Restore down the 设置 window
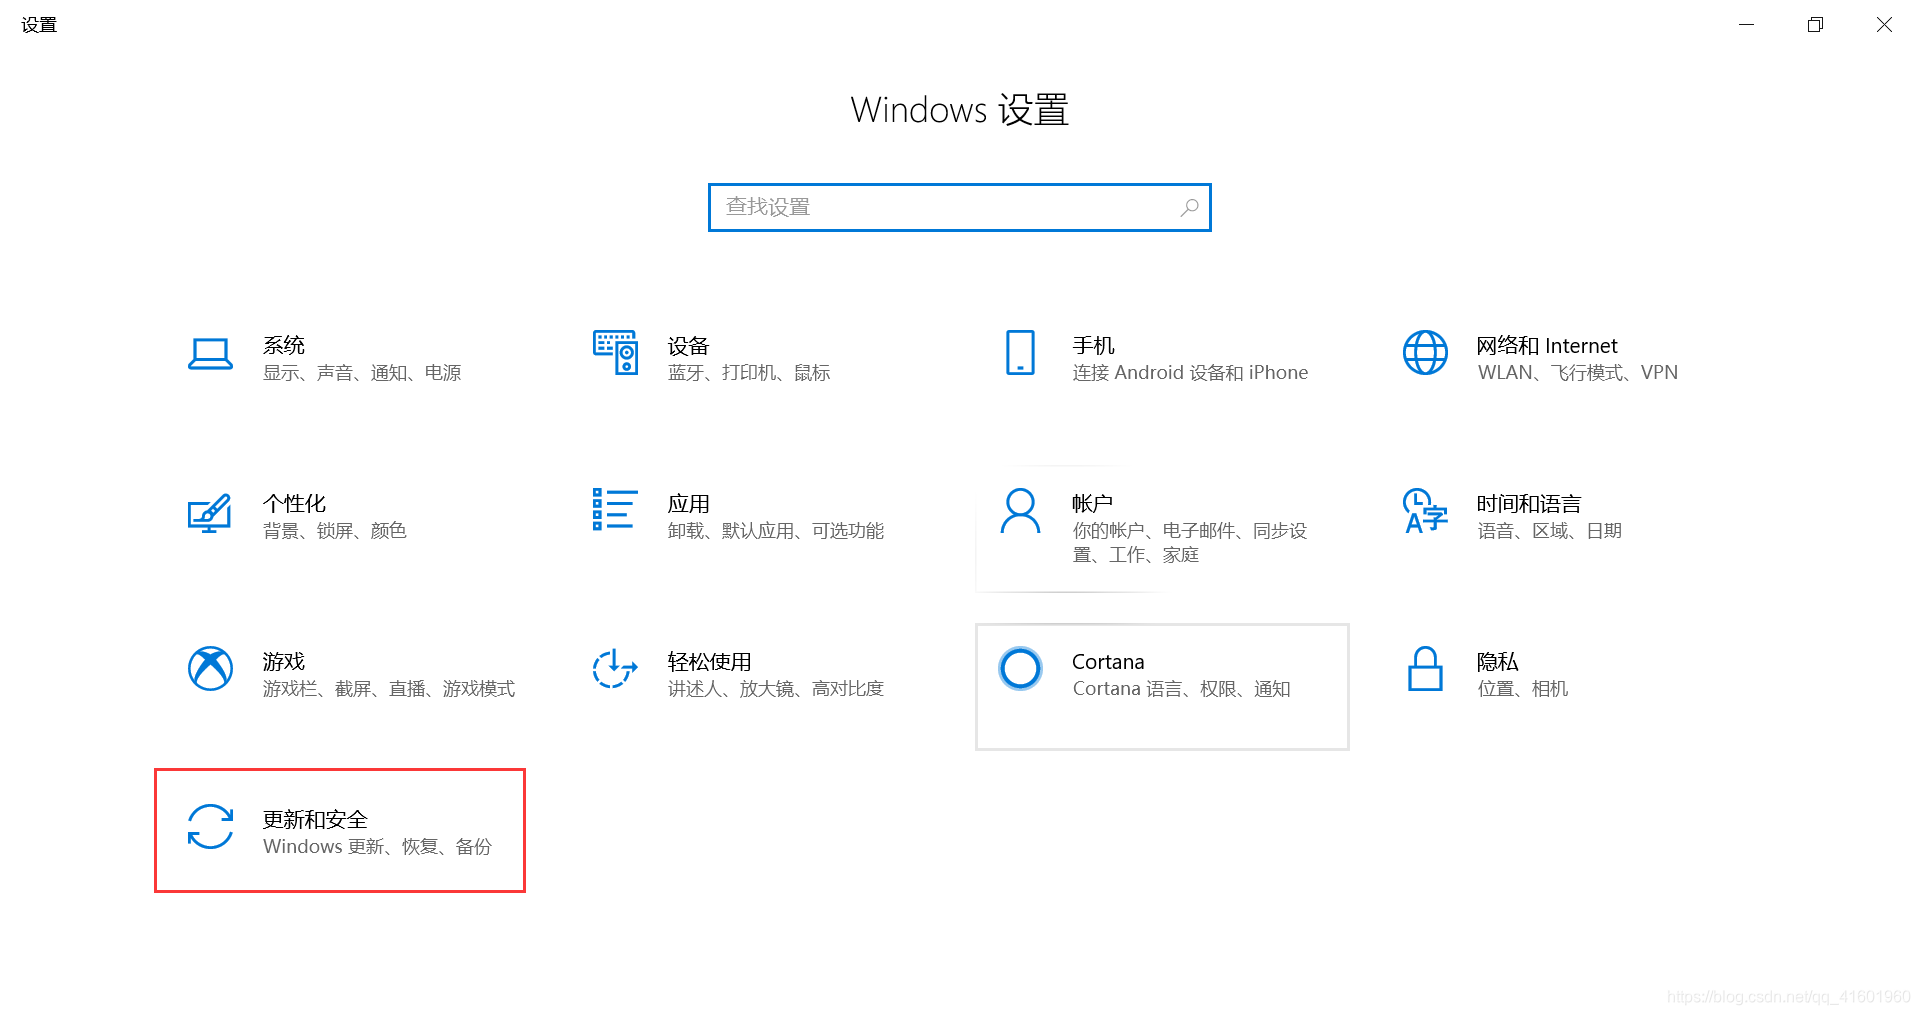Screen dimensions: 1920x1015 click(x=1815, y=24)
